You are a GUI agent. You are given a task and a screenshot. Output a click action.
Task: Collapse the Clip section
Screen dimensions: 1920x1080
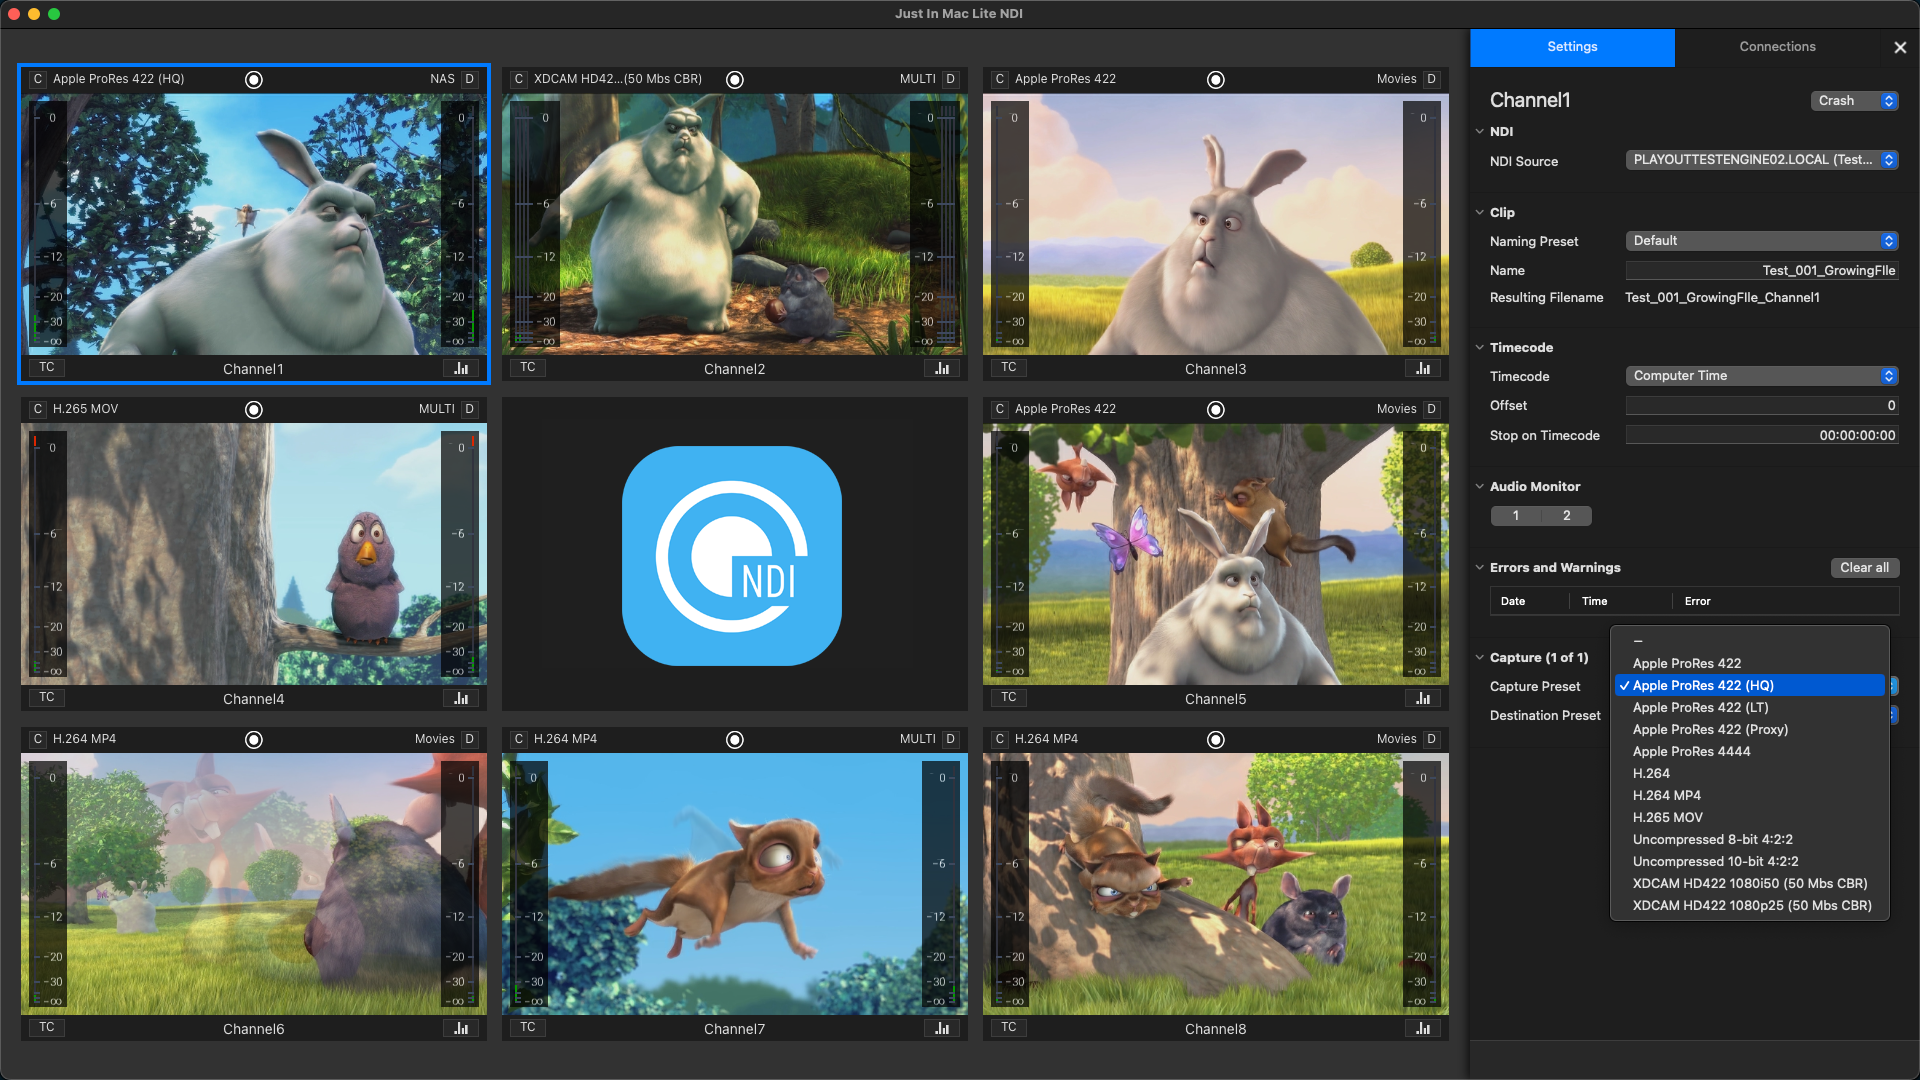click(x=1480, y=212)
